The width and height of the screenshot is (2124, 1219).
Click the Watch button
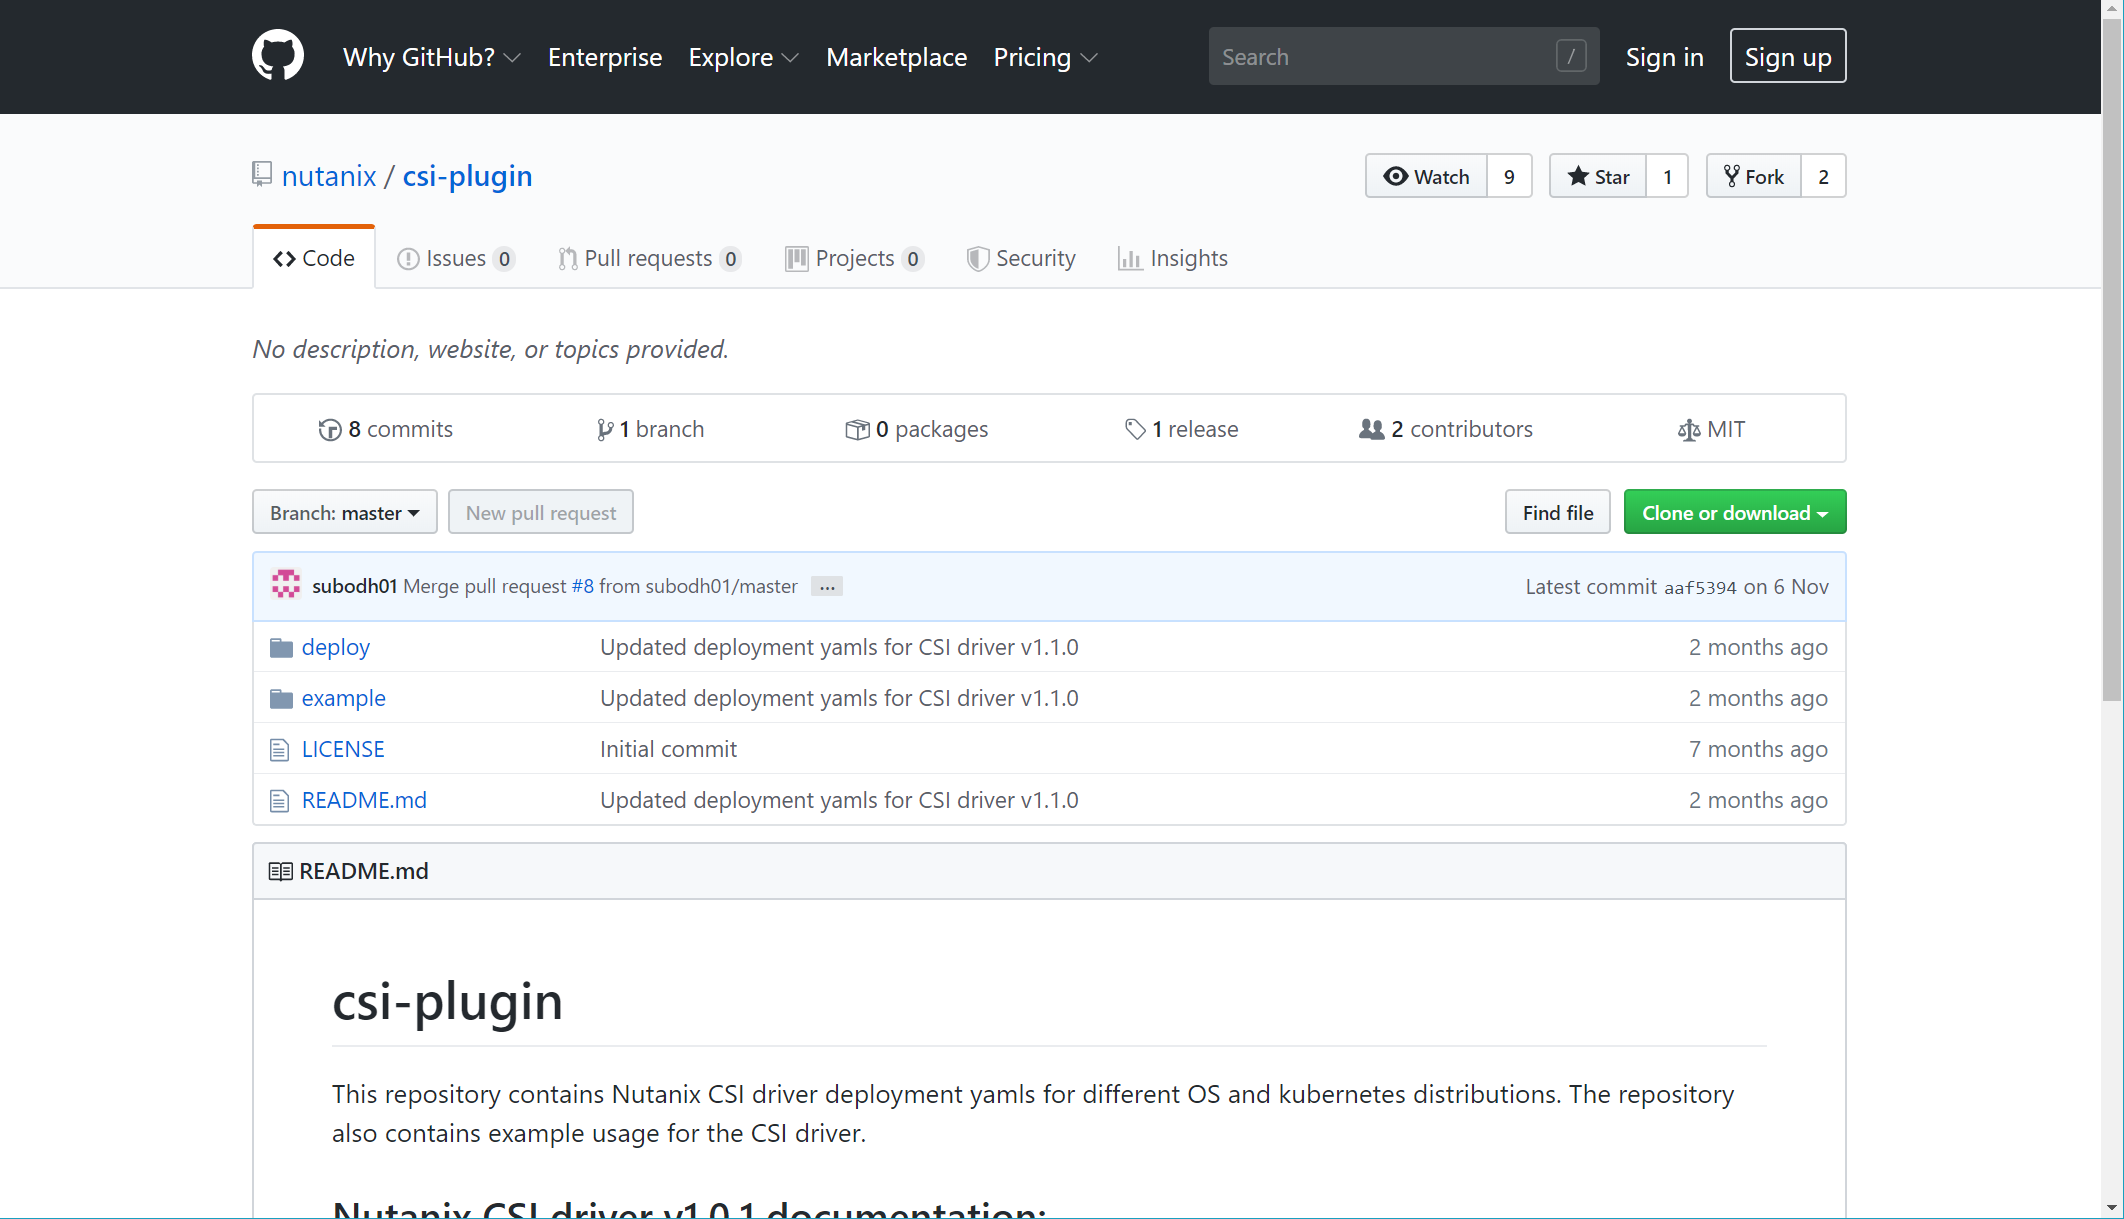[1426, 176]
